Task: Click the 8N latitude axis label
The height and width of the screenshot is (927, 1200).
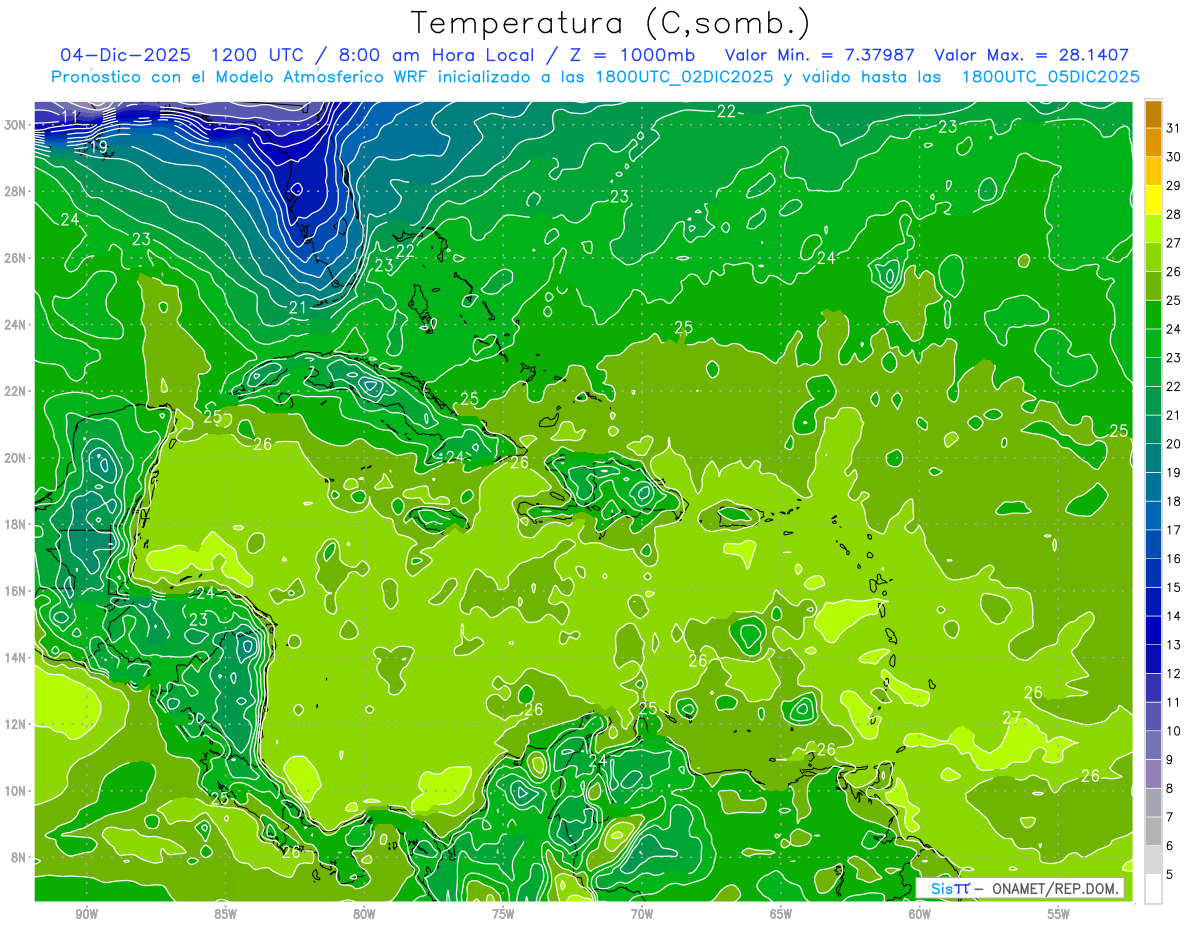Action: coord(19,857)
